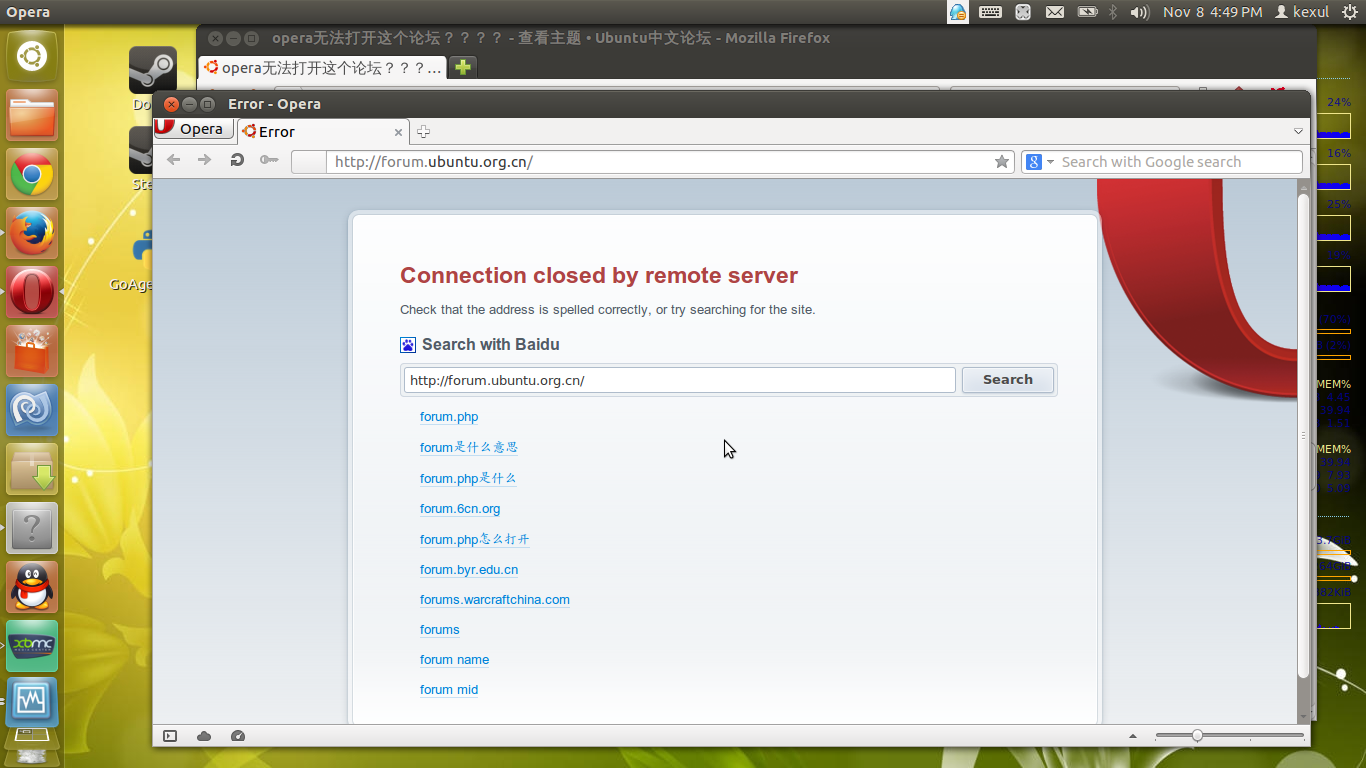Open the forum.php suggestion link

[449, 417]
